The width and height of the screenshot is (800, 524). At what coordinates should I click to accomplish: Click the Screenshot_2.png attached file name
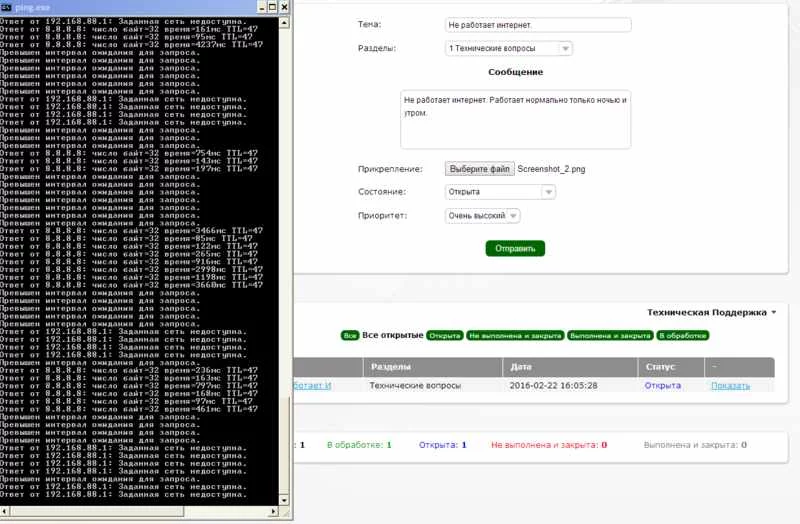click(551, 169)
